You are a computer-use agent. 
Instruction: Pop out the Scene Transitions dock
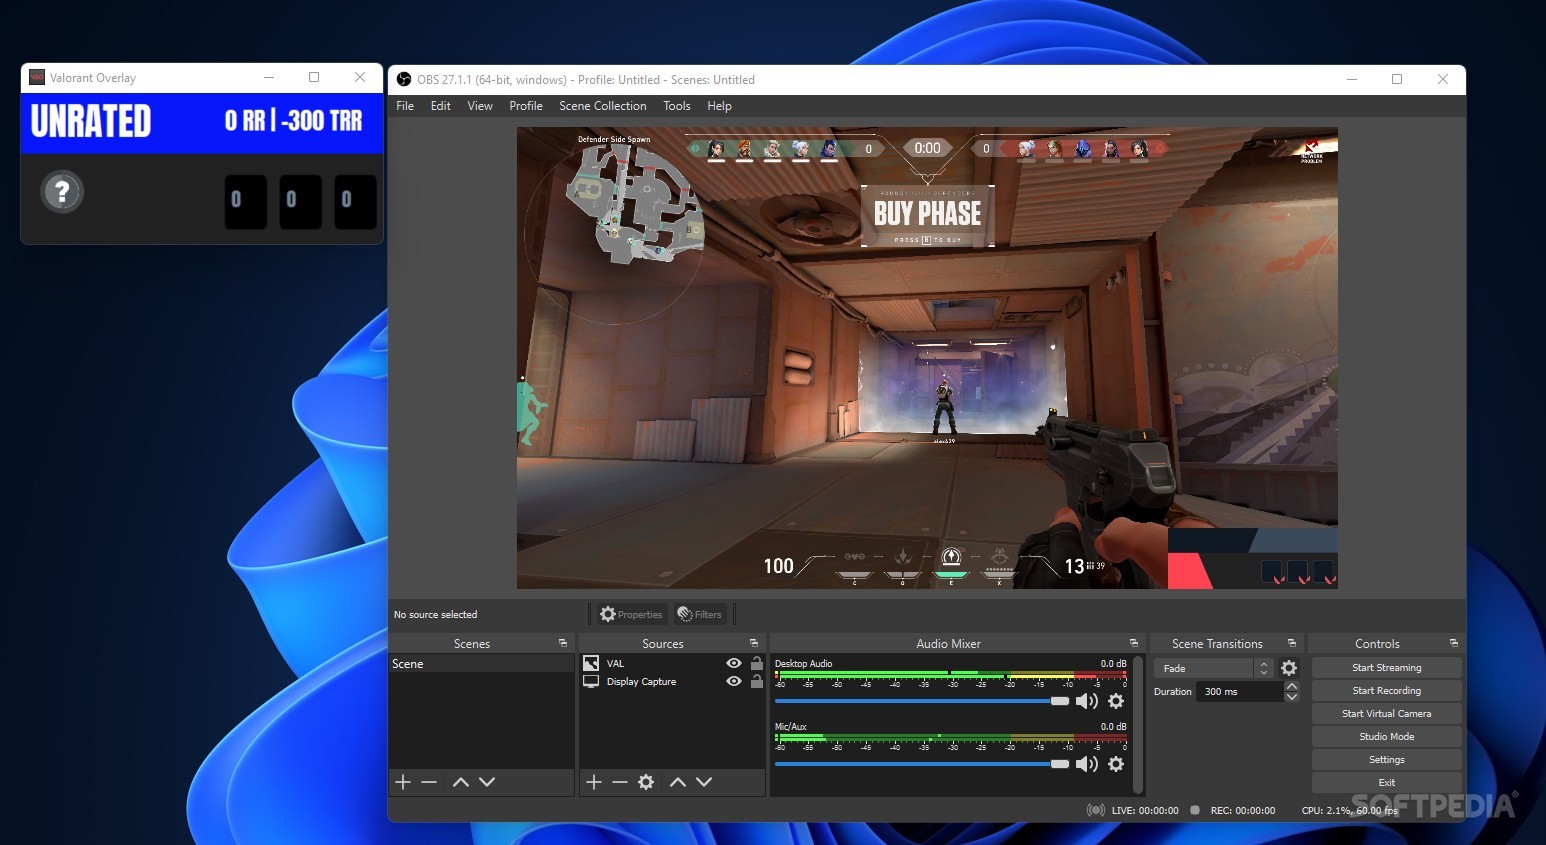pyautogui.click(x=1292, y=643)
